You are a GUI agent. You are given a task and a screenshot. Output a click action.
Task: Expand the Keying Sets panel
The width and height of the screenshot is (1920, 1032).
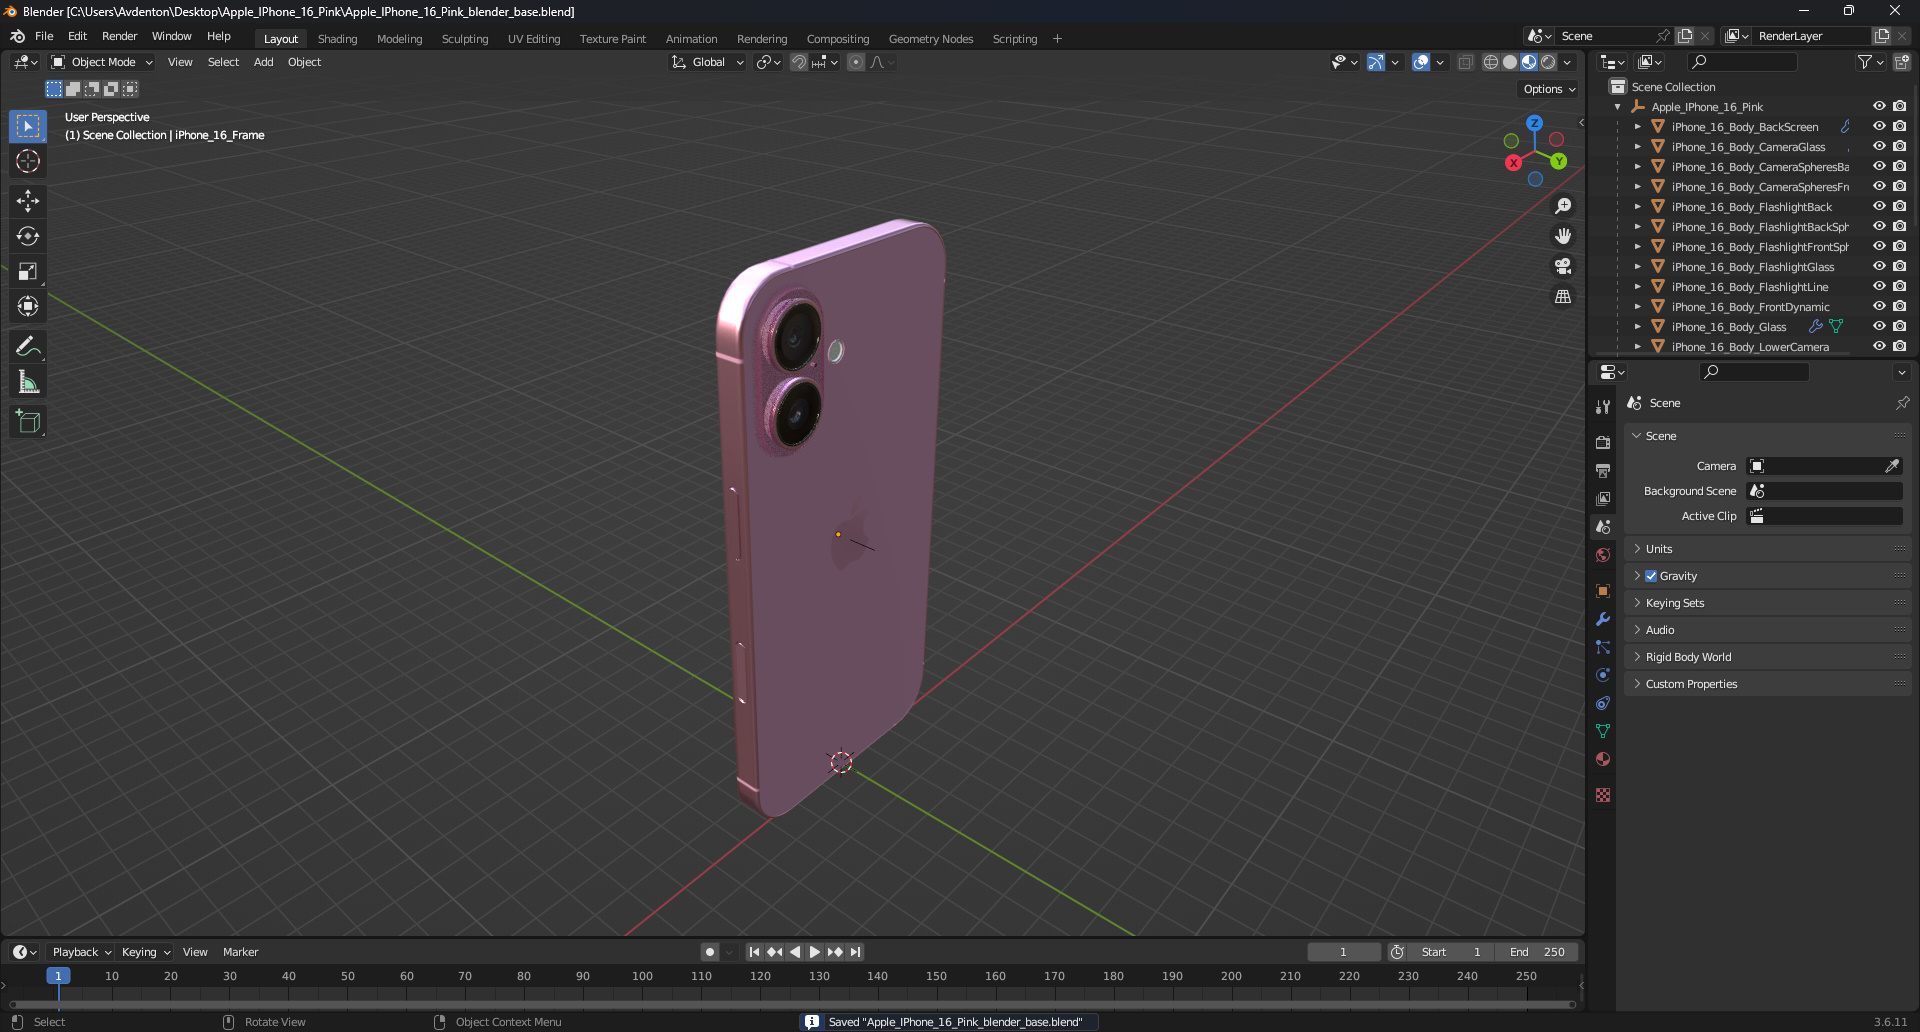1768,603
